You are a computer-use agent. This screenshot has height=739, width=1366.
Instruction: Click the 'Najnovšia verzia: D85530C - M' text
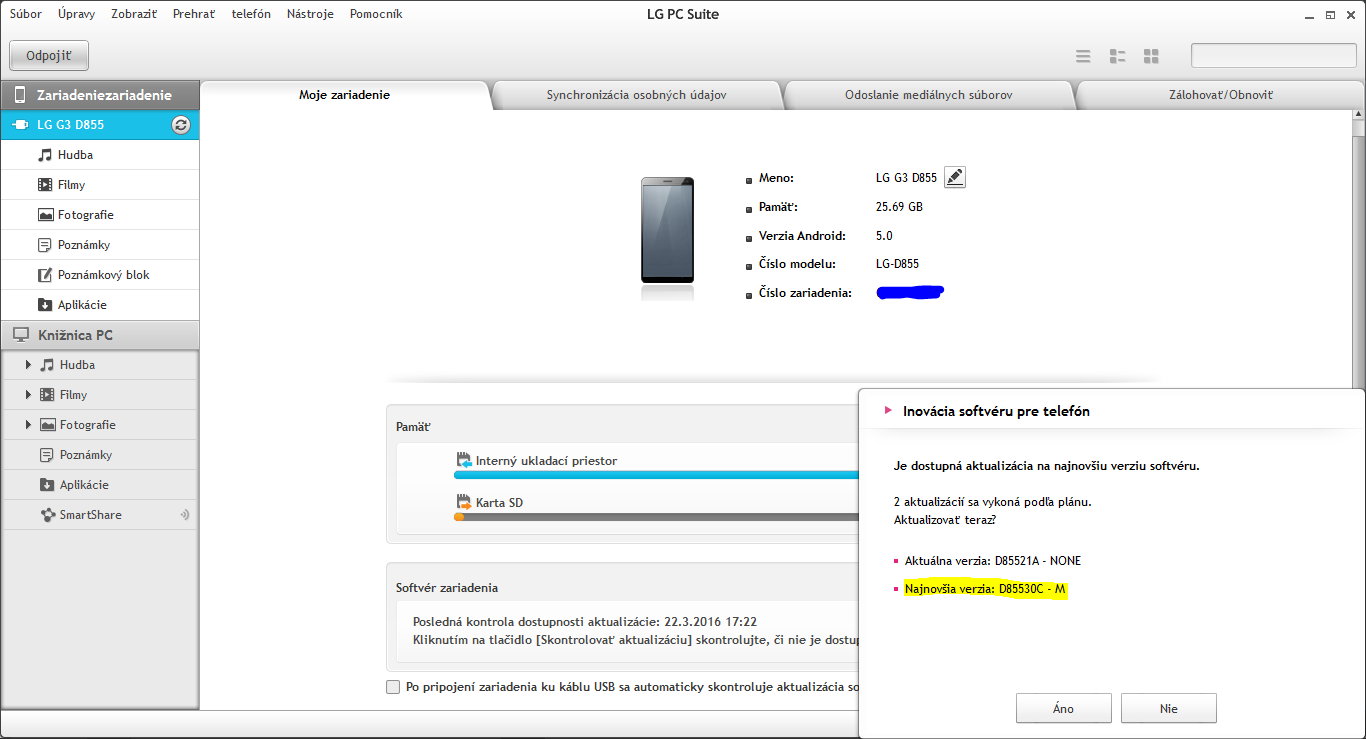[x=985, y=590]
